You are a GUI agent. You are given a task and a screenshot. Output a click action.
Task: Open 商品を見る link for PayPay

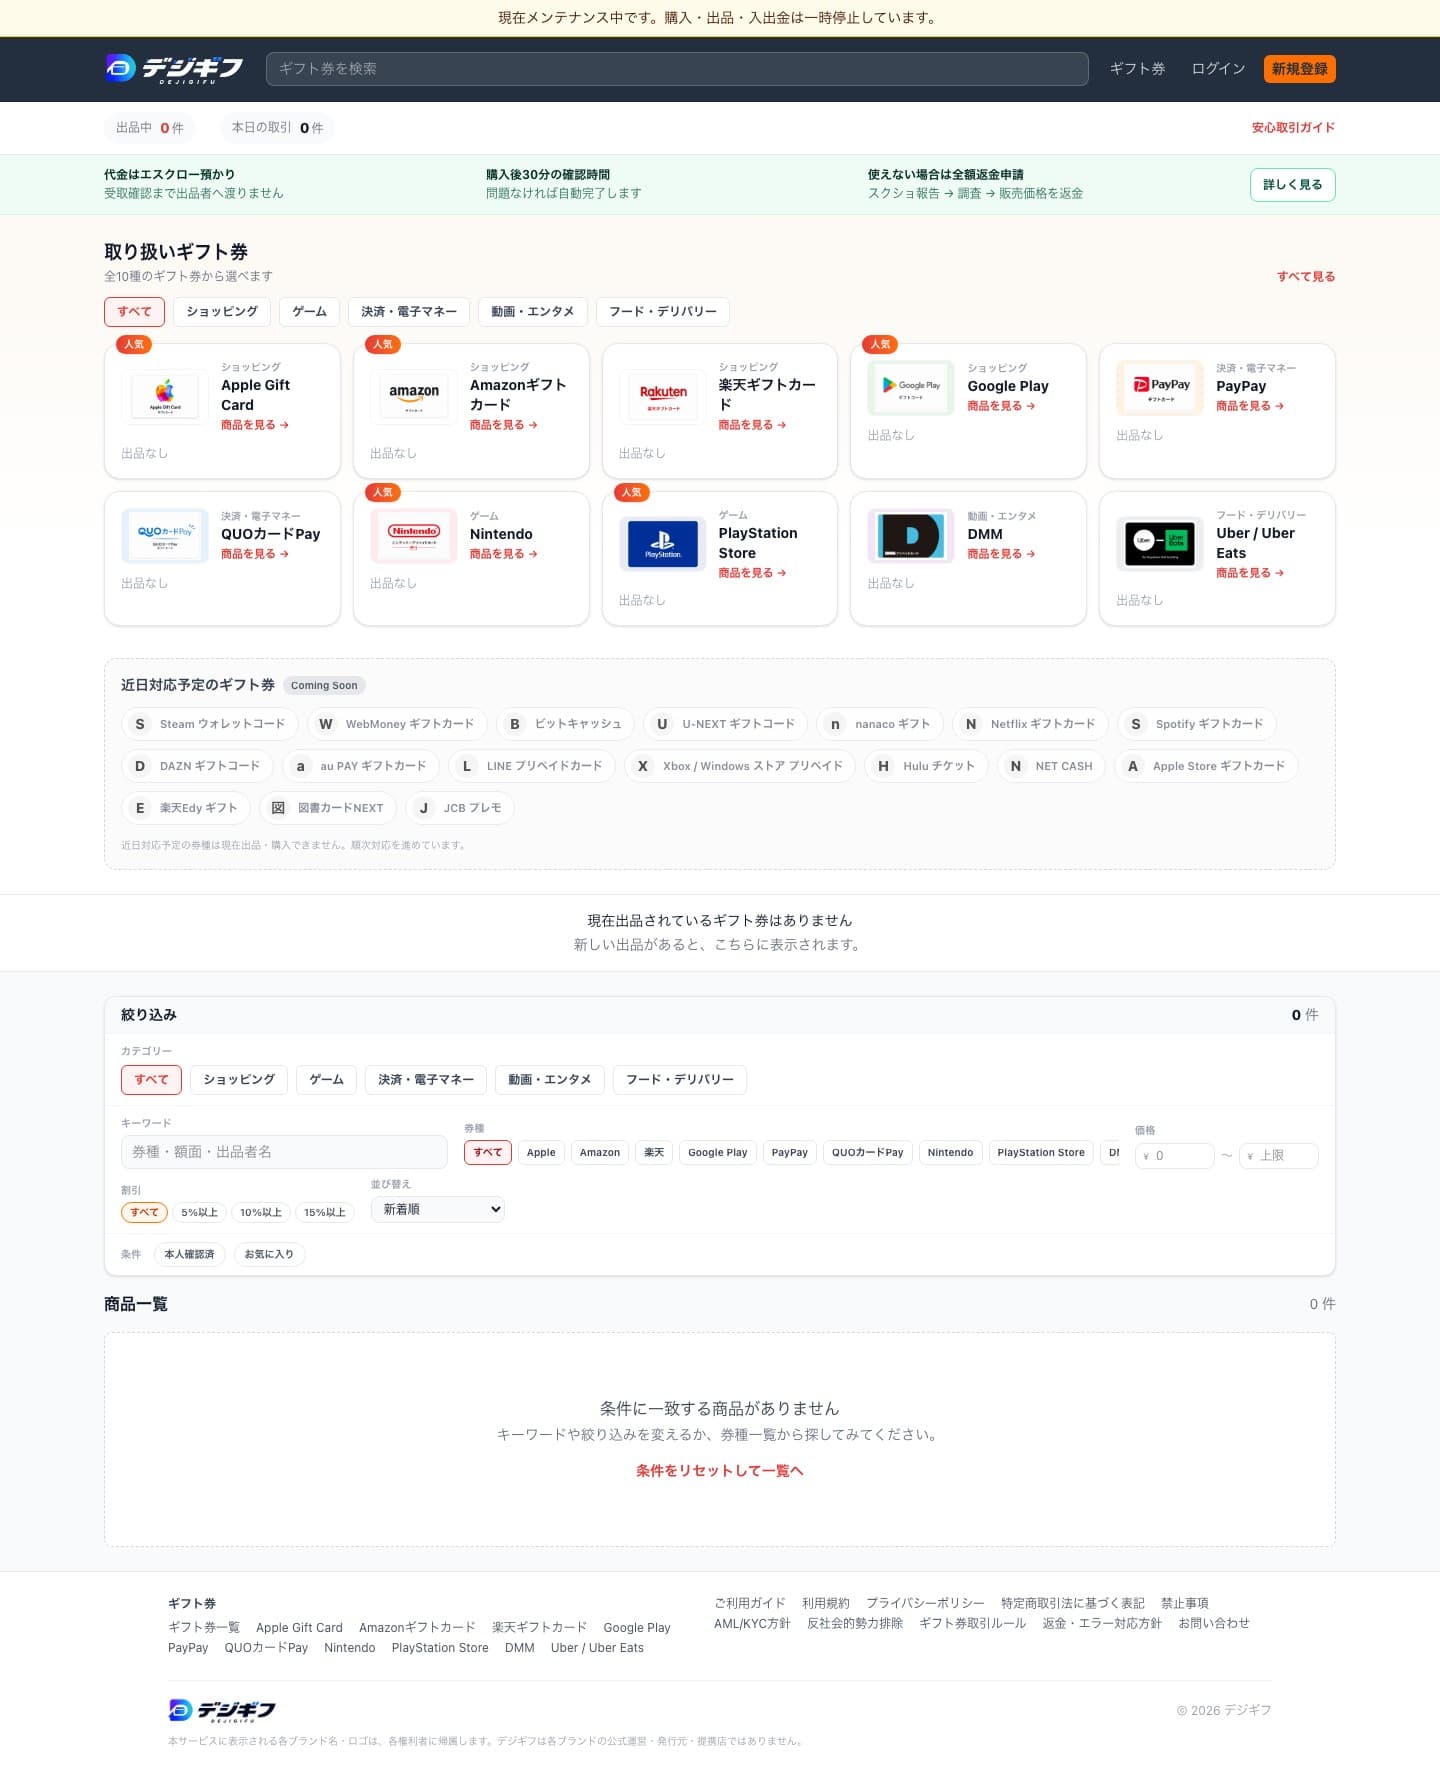[x=1250, y=406]
